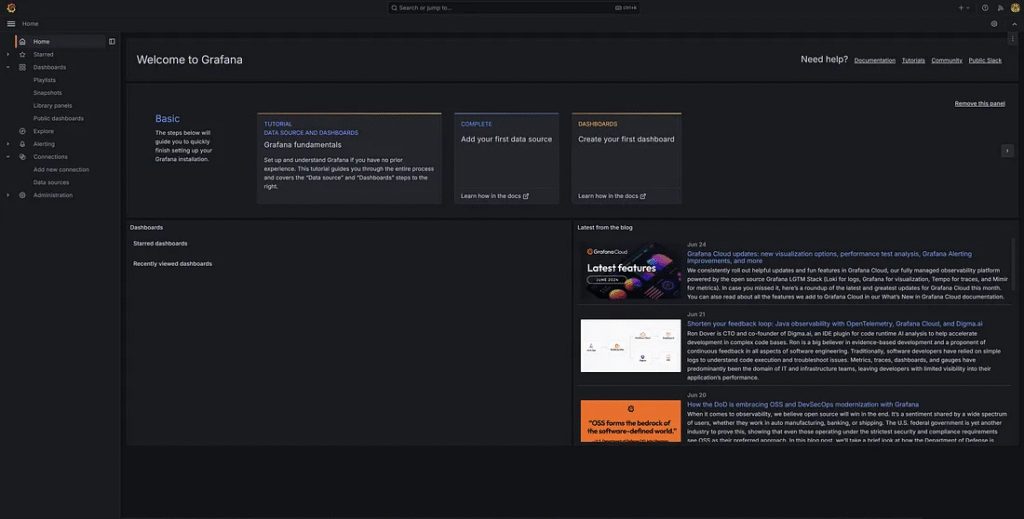The image size is (1024, 519).
Task: Open Data sources in the sidebar
Action: click(51, 182)
